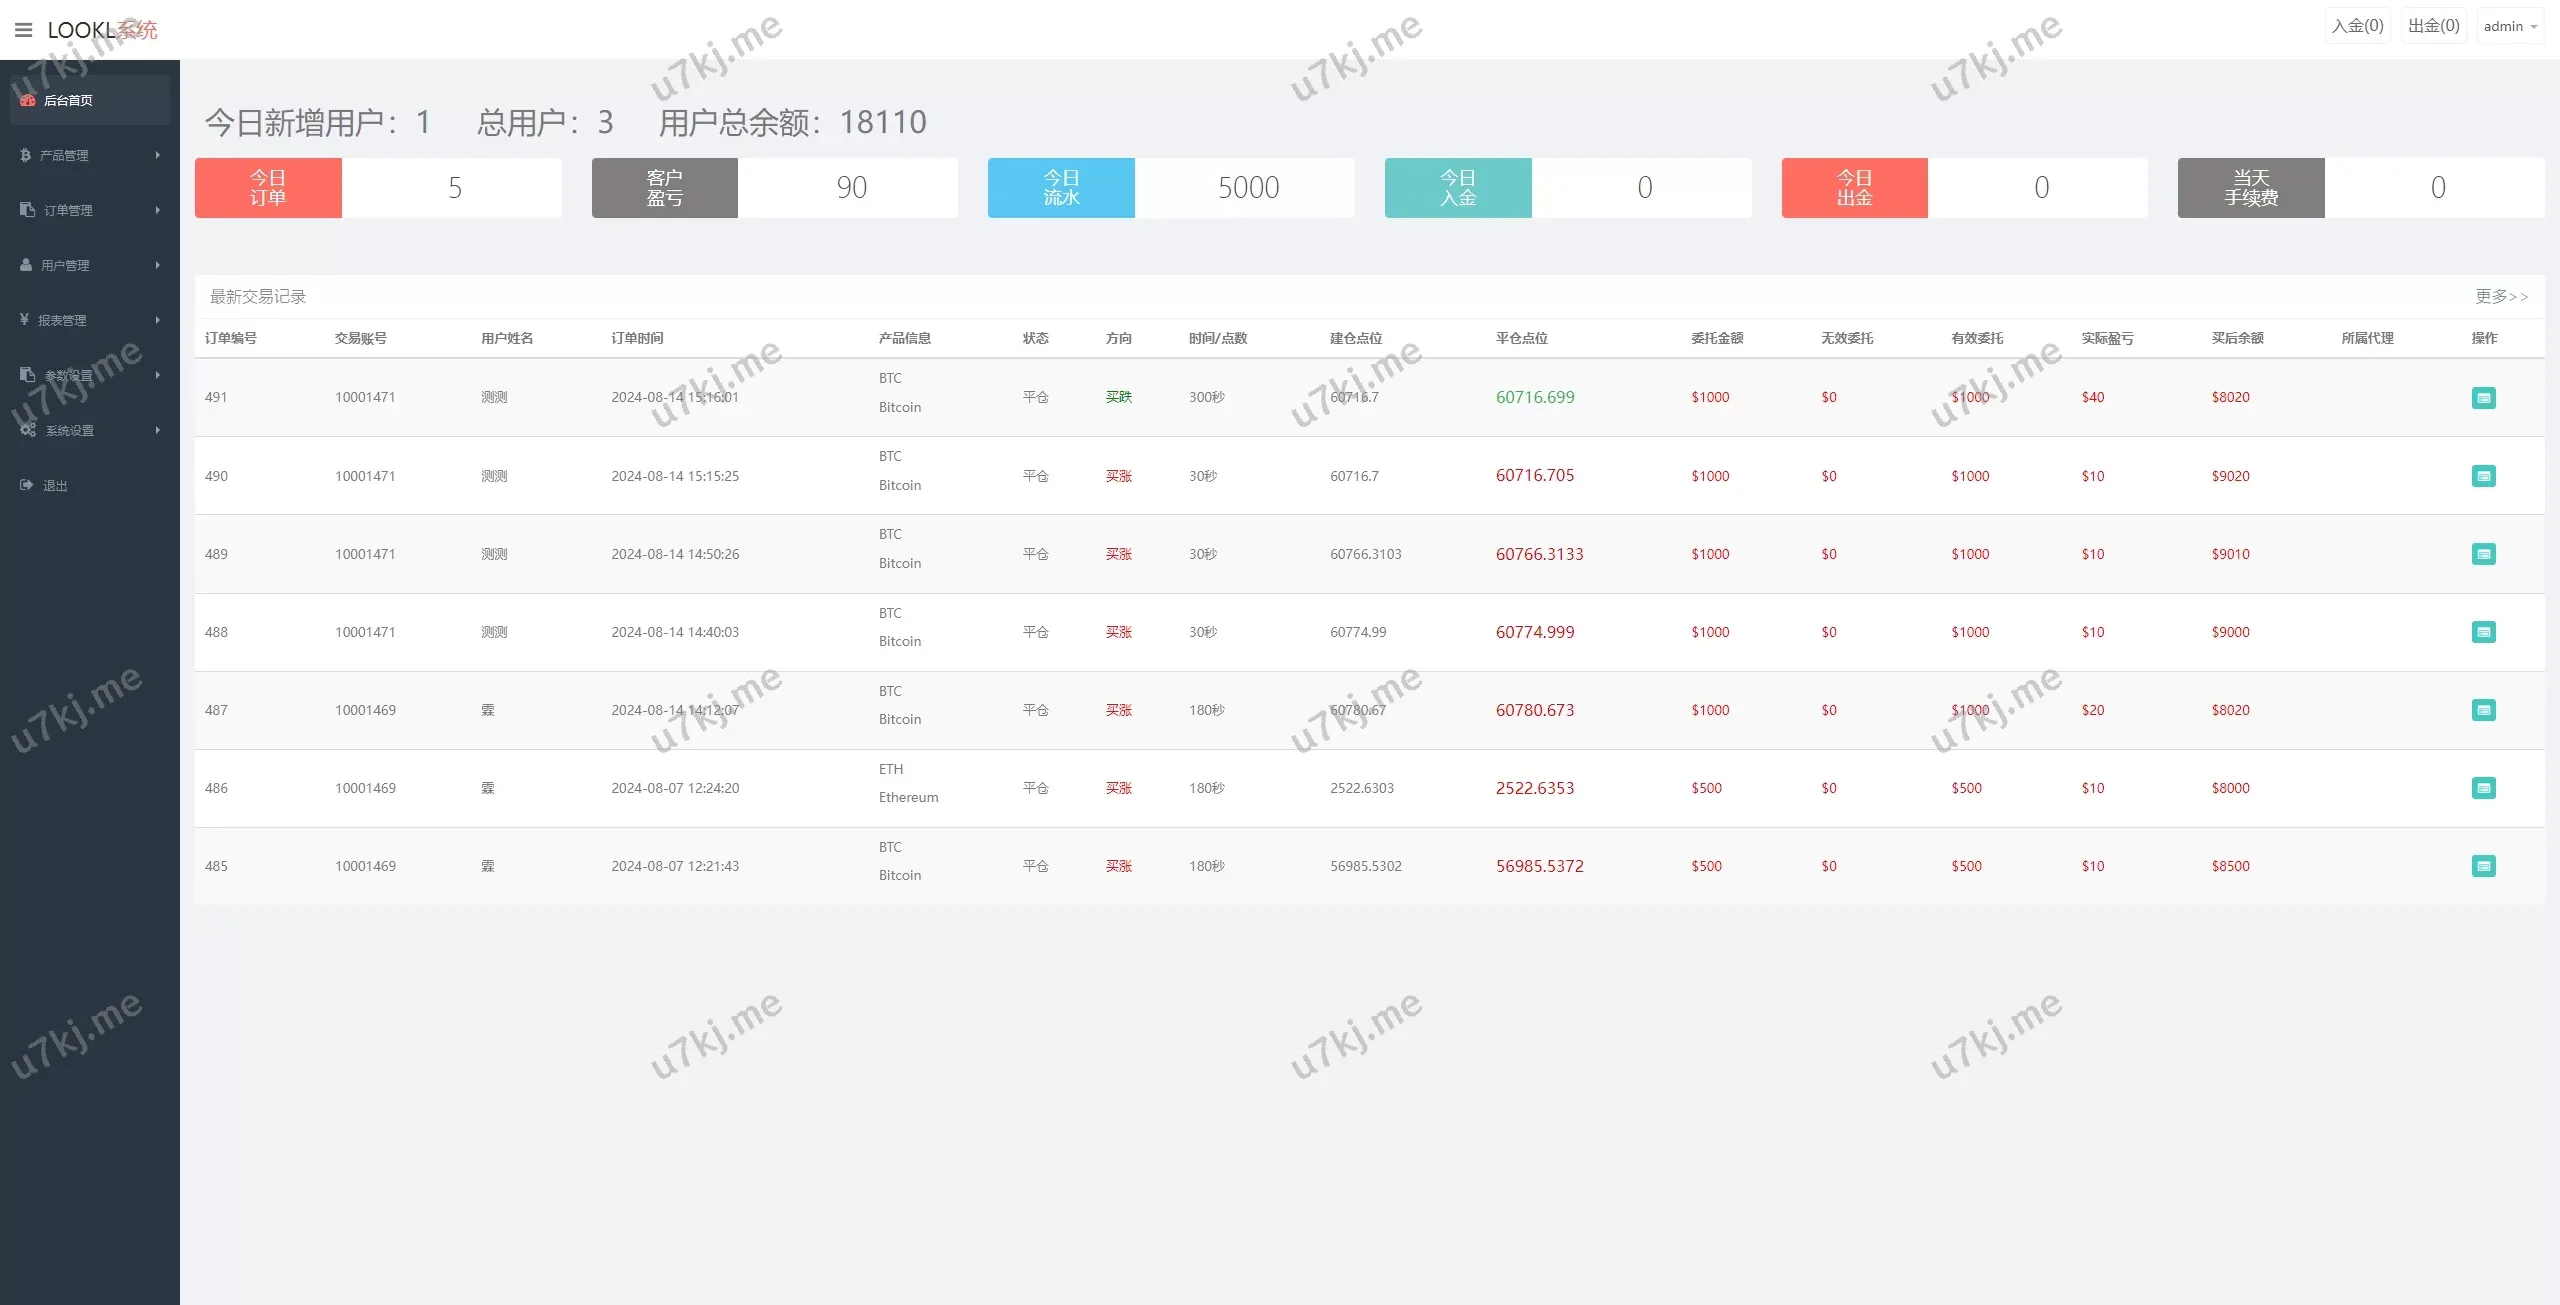This screenshot has width=2560, height=1305.
Task: Open details icon for order 485
Action: (x=2483, y=866)
